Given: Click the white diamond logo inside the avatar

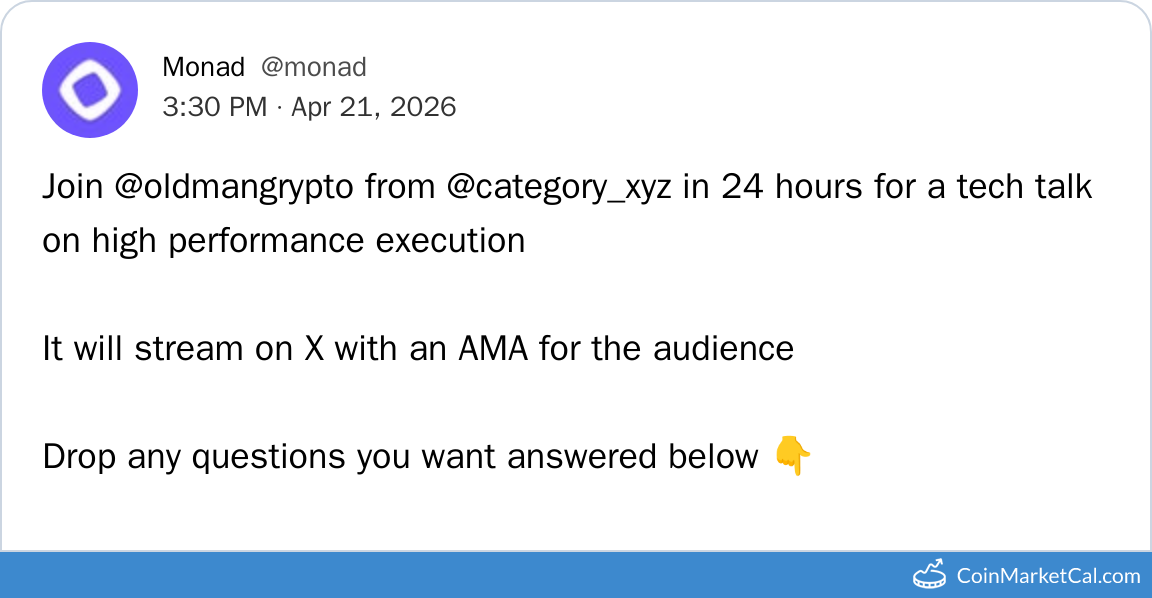Looking at the screenshot, I should click(90, 90).
